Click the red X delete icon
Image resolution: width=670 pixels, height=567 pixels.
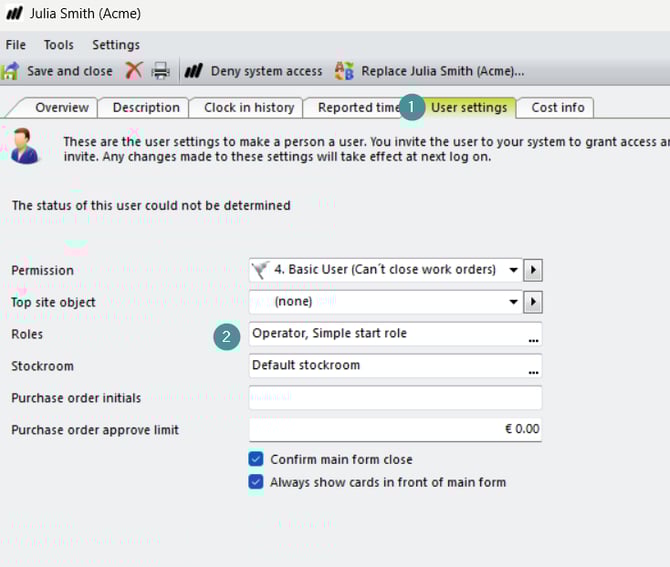click(134, 71)
